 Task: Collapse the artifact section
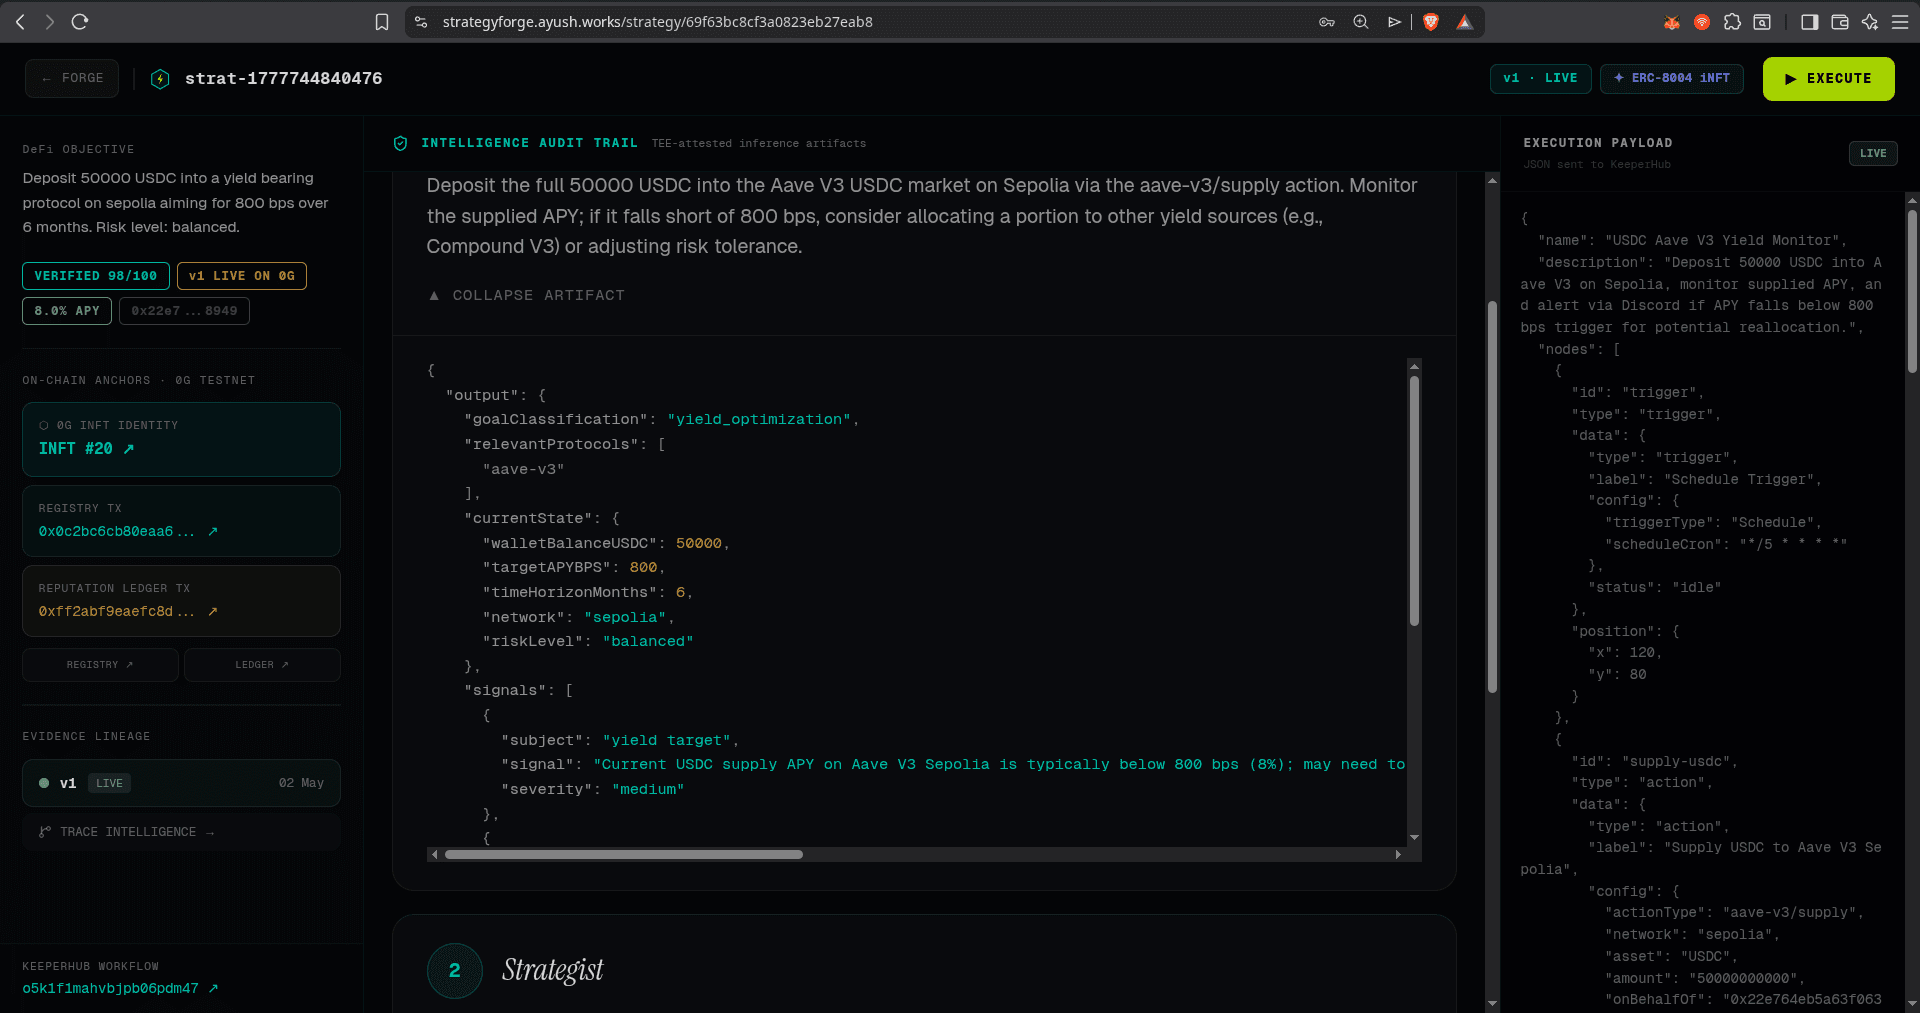click(x=527, y=296)
